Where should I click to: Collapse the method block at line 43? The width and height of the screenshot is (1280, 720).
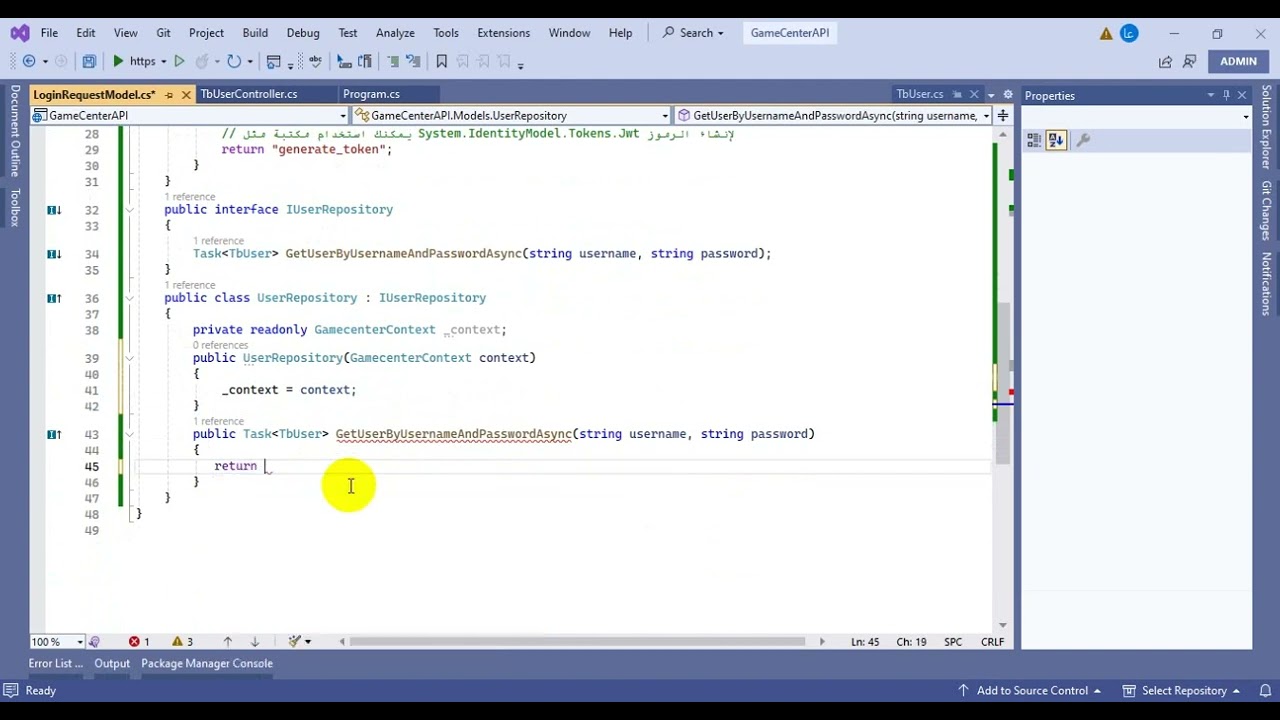[x=129, y=434]
